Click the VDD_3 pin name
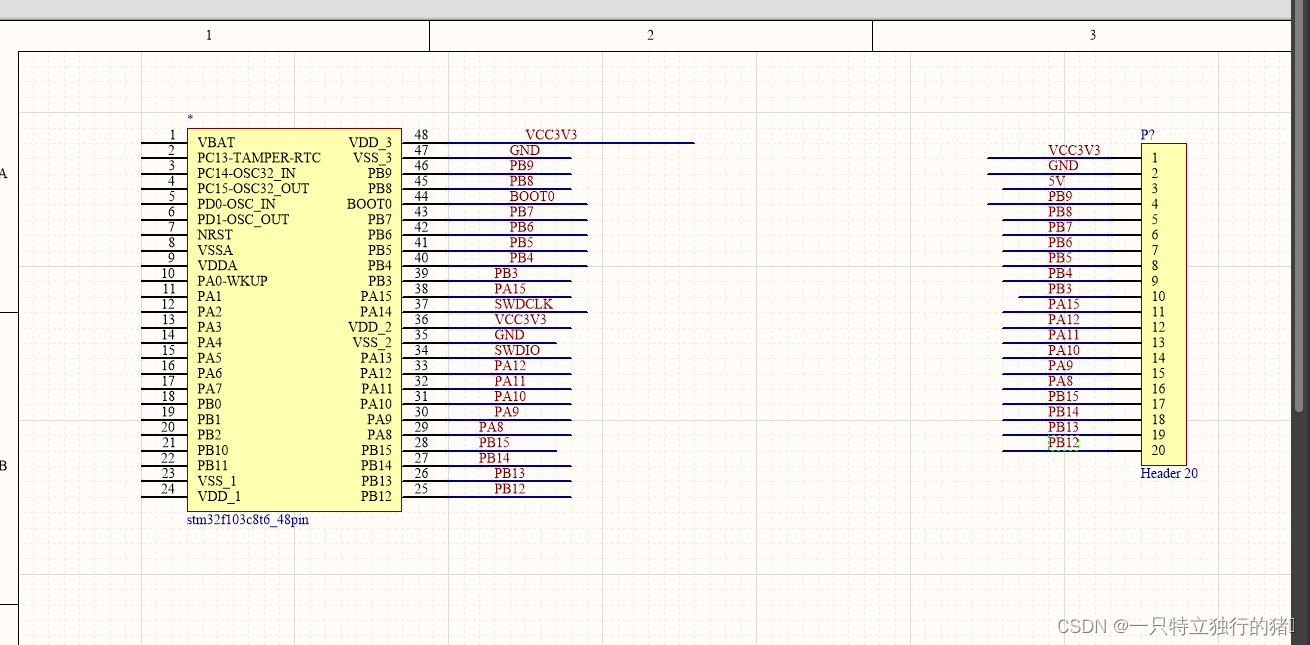The height and width of the screenshot is (645, 1310). click(370, 143)
